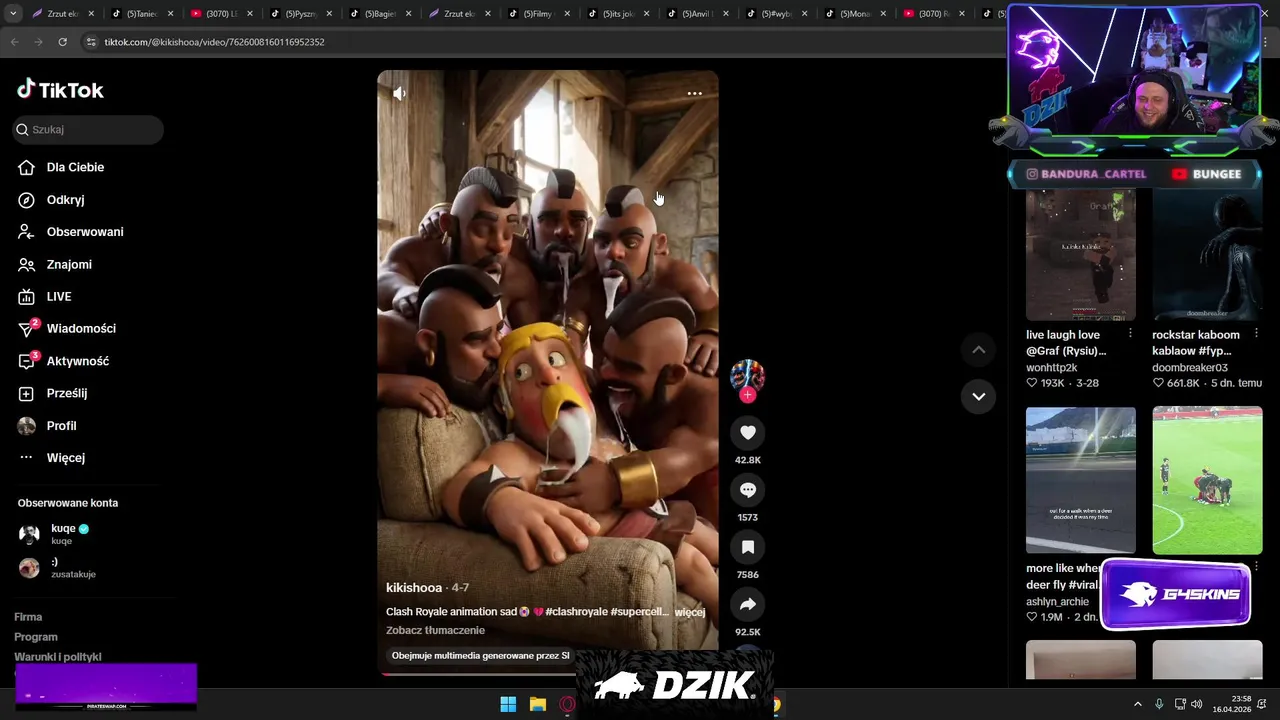Close the (5)Anvil tab

(x=727, y=14)
